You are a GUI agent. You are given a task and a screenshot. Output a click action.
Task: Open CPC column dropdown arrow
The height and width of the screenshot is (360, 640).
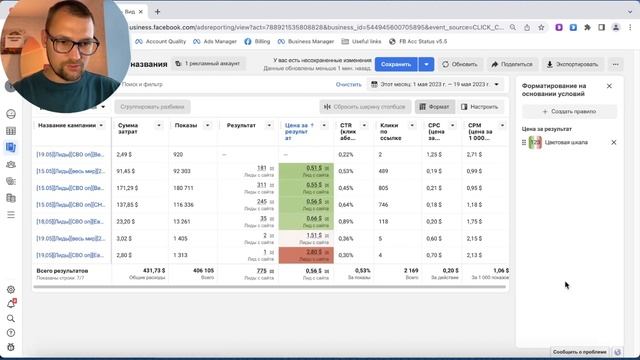click(x=452, y=125)
